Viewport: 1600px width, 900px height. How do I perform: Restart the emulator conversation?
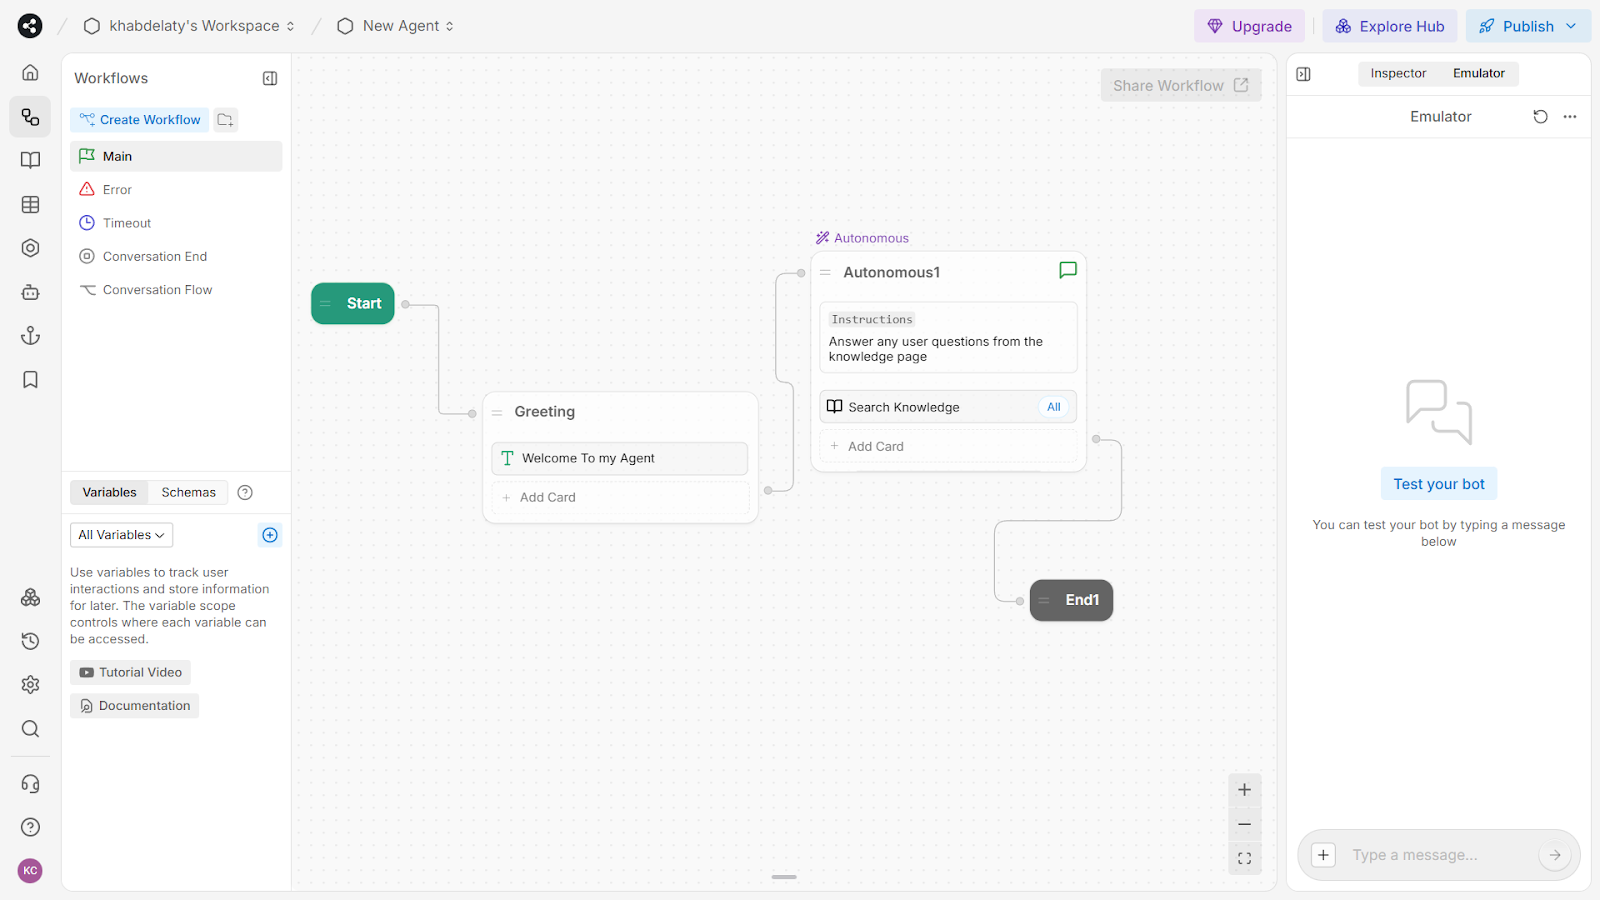tap(1540, 117)
